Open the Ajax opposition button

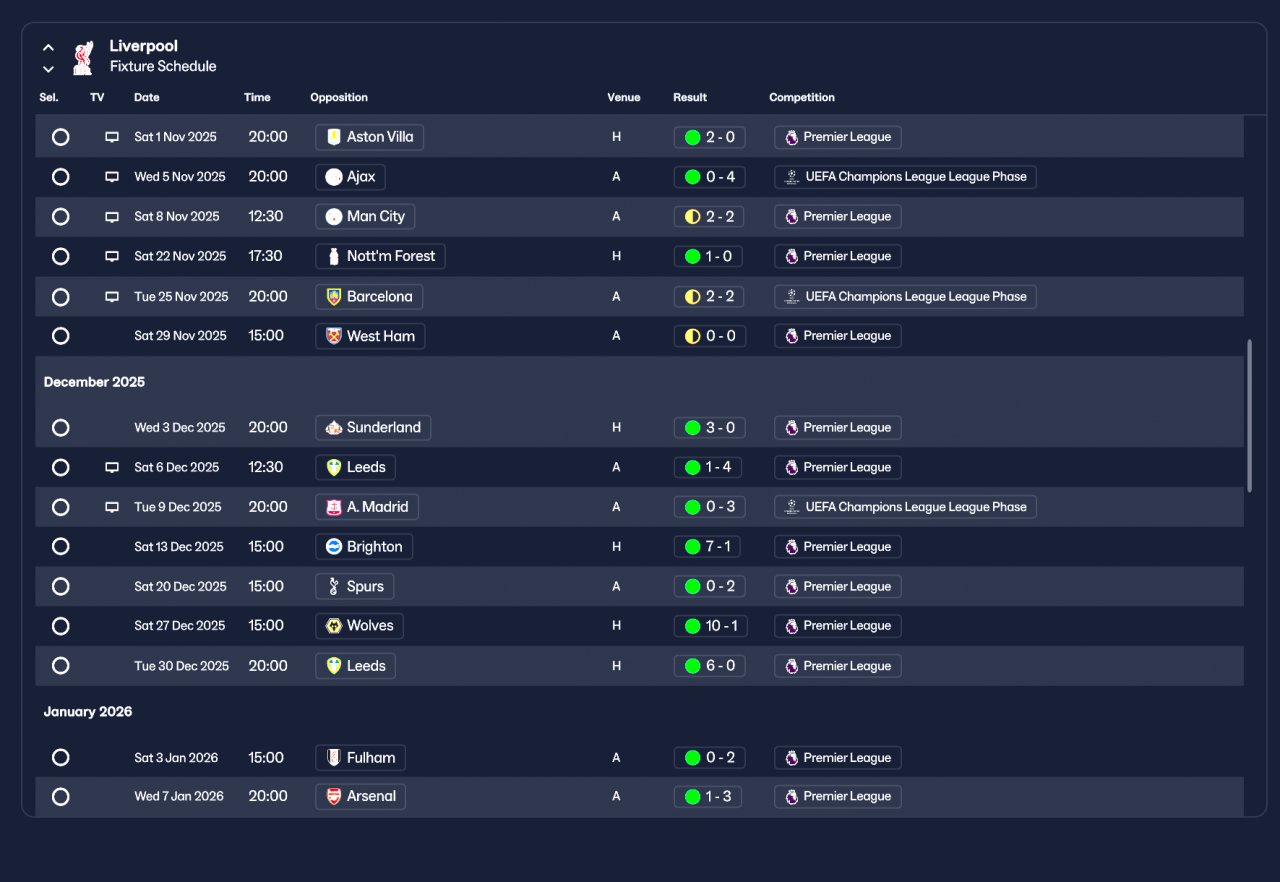point(350,177)
